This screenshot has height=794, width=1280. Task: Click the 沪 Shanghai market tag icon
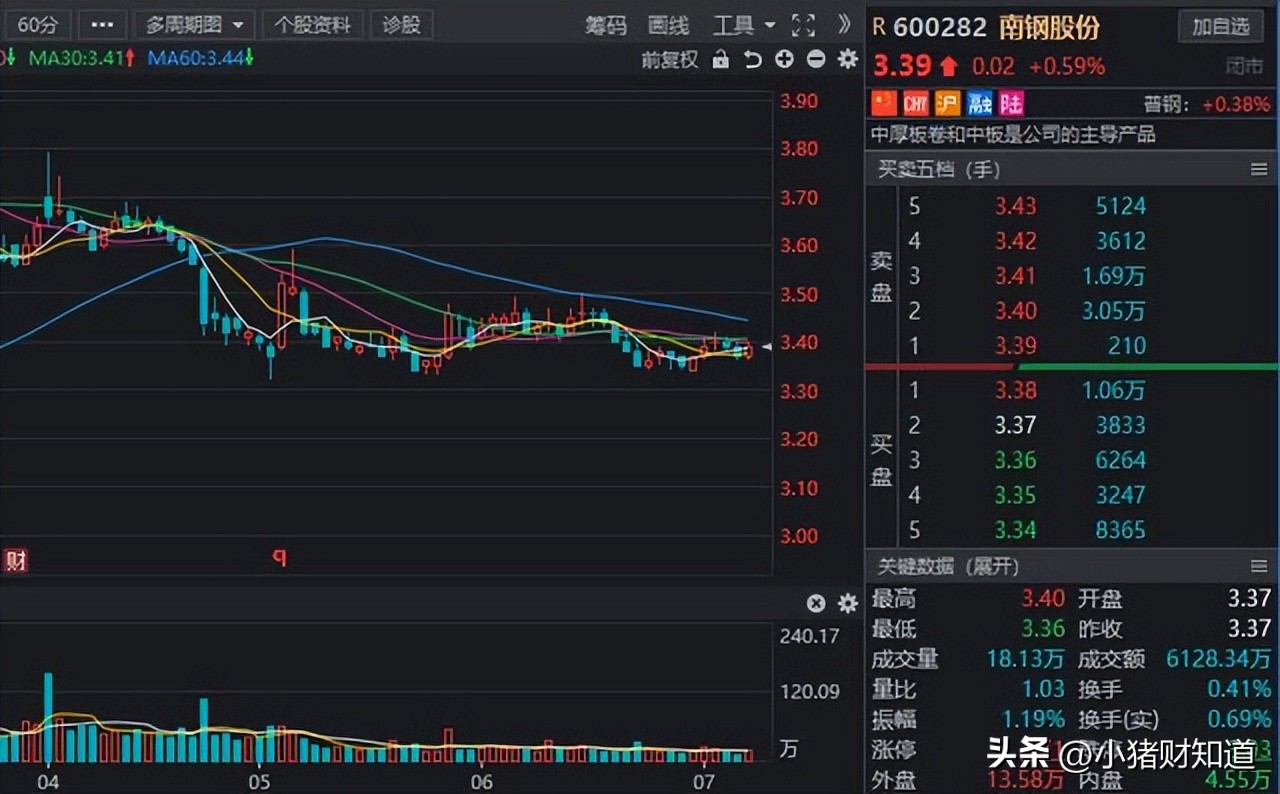point(947,103)
